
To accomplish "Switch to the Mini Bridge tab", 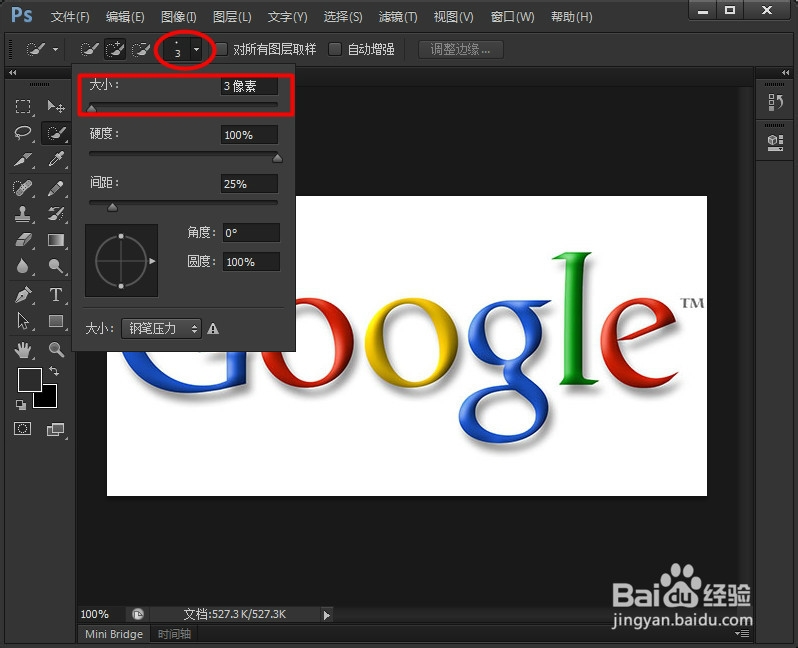I will tap(114, 634).
